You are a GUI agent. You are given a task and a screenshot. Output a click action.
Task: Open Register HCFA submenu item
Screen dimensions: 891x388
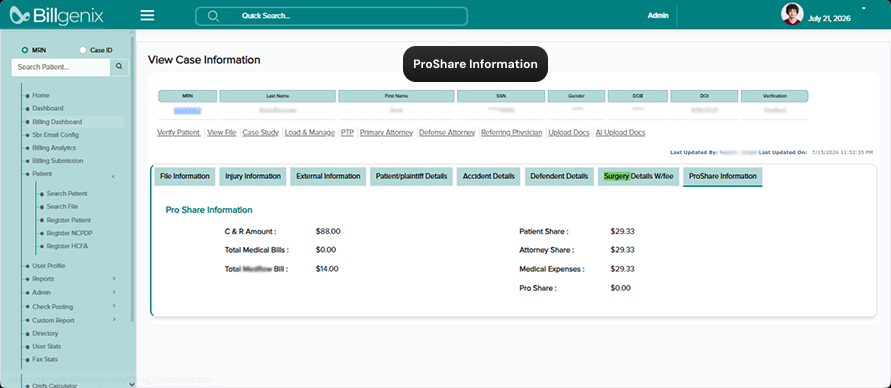(67, 246)
